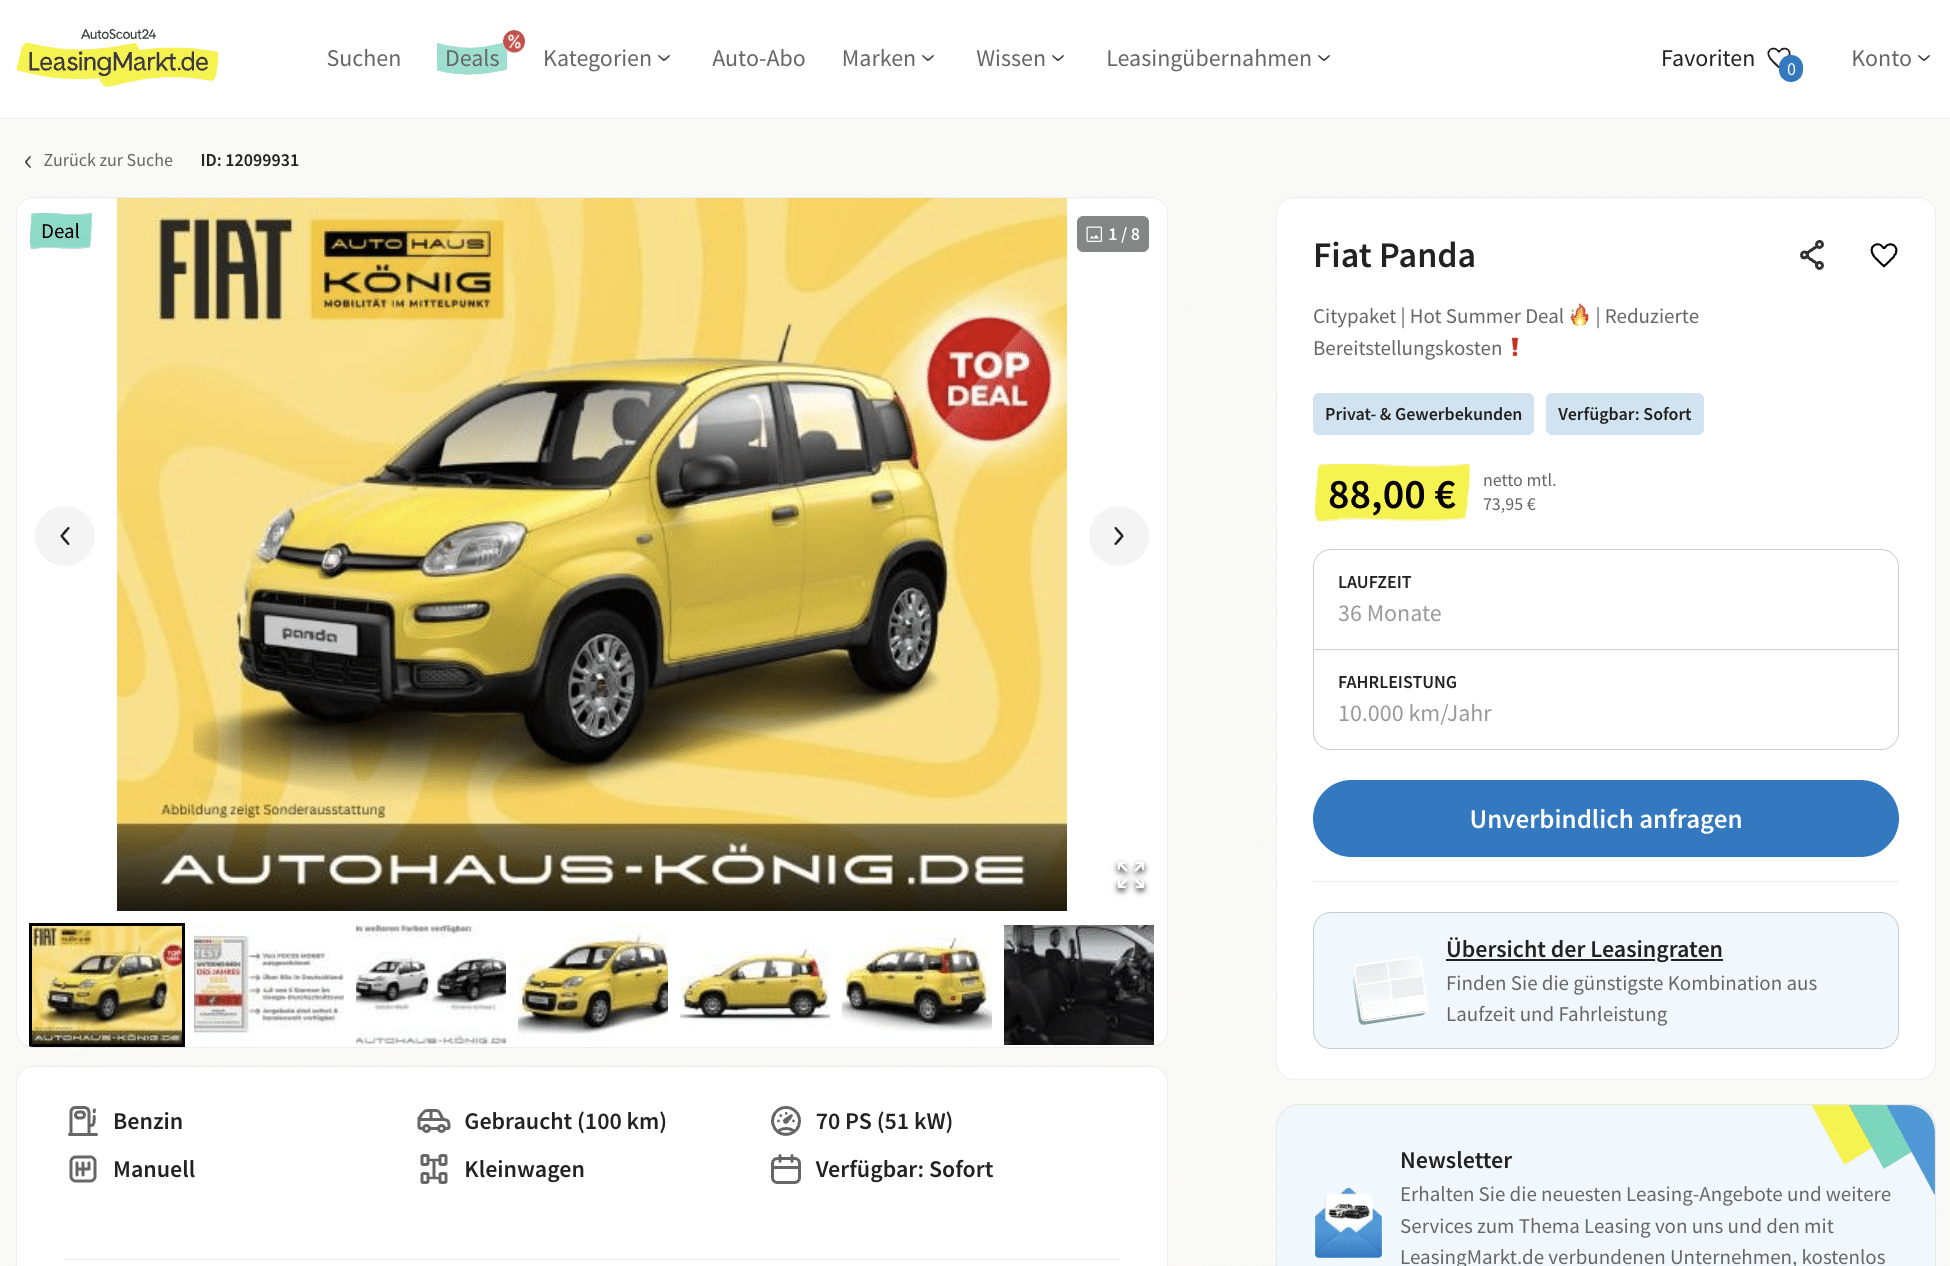Select the 36 Monate Laufzeit field

(1605, 600)
